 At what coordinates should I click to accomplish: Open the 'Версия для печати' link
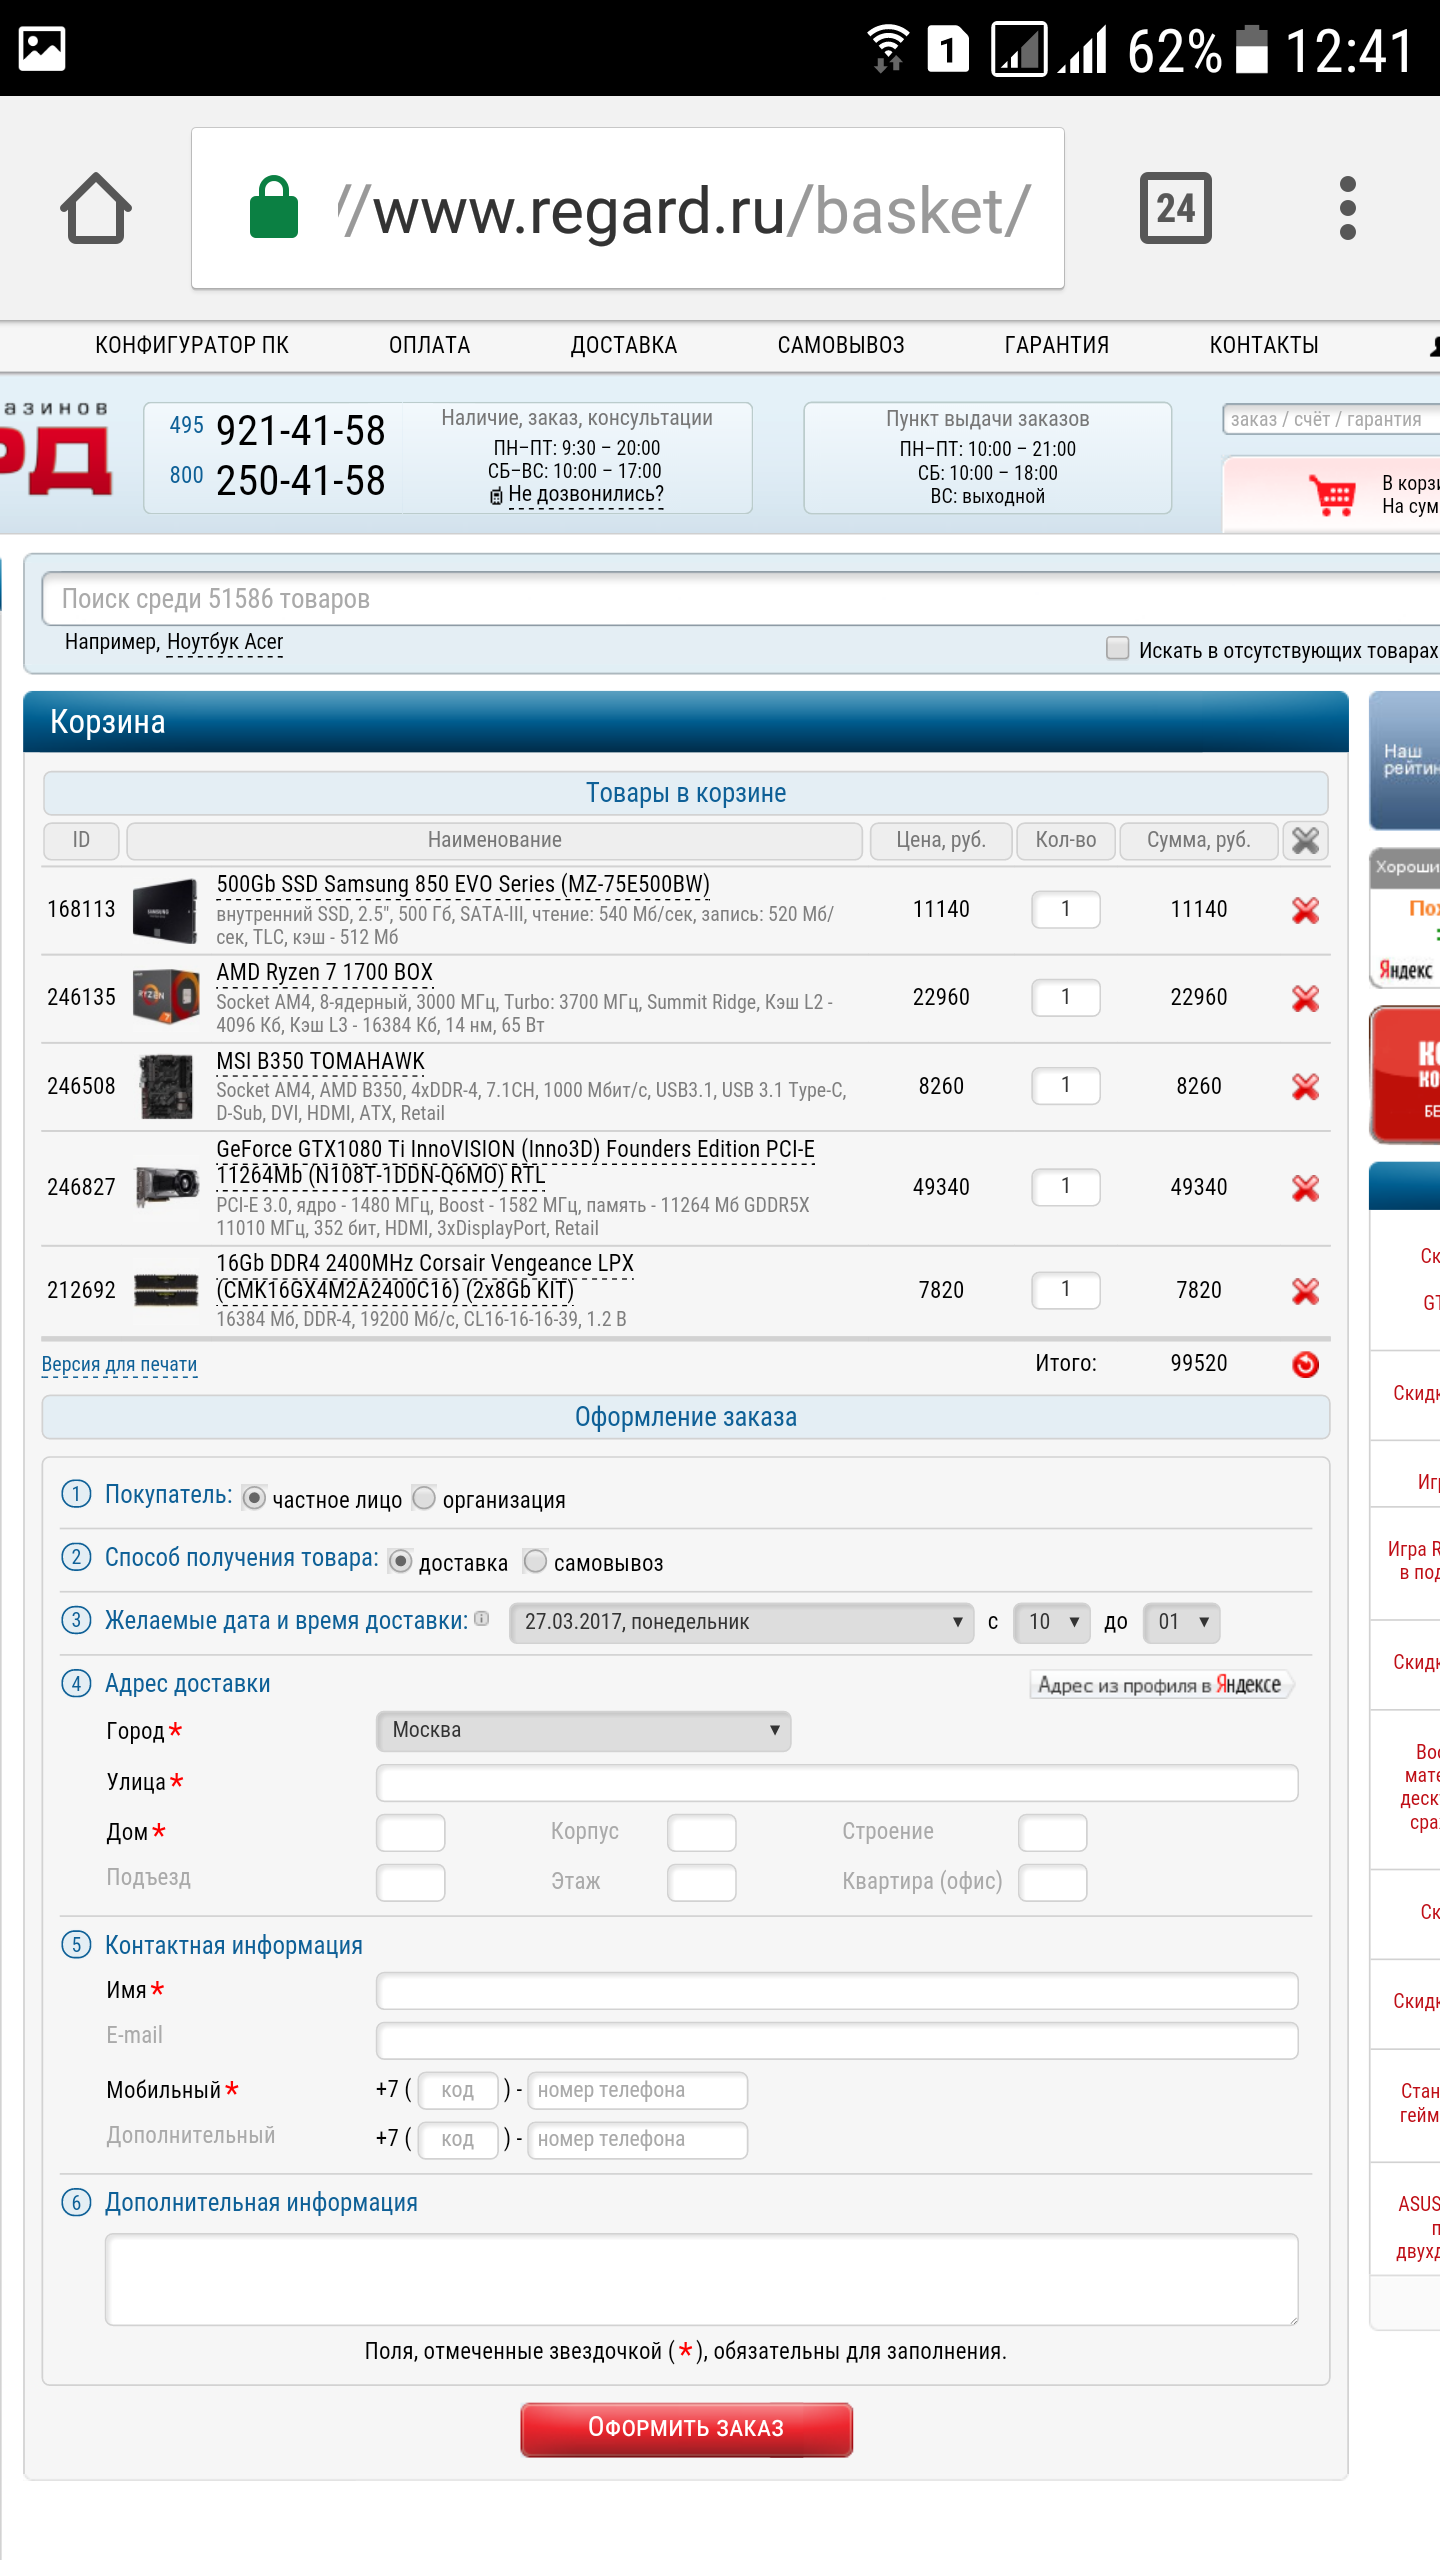(x=119, y=1365)
